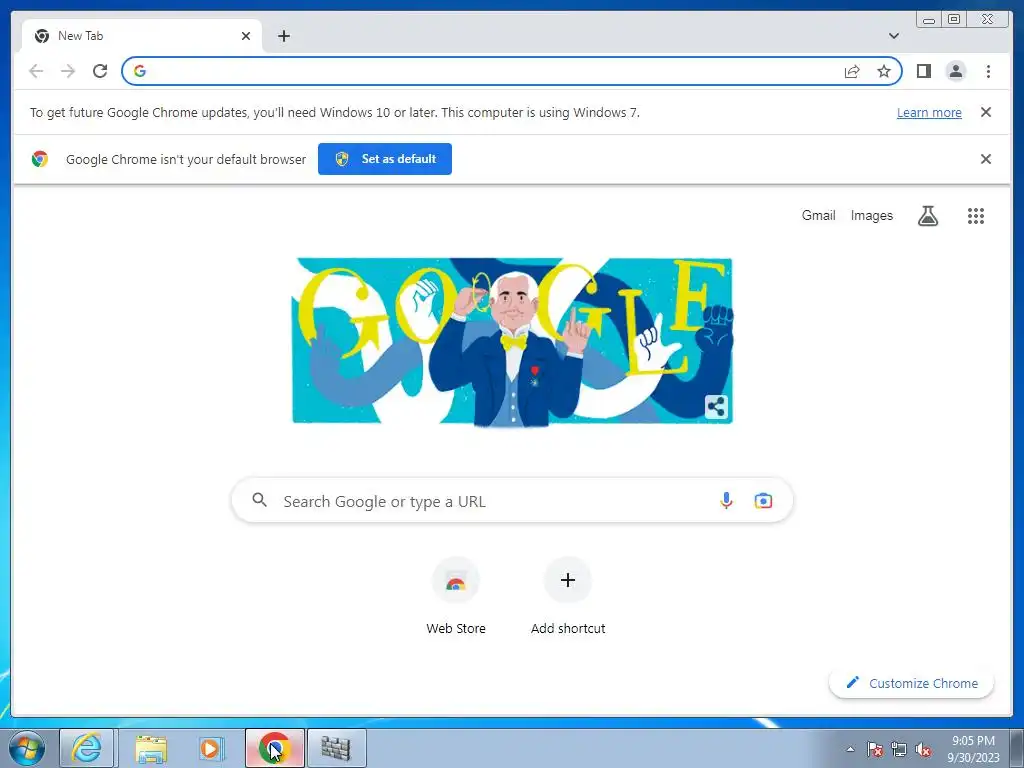The width and height of the screenshot is (1024, 768).
Task: Start voice search with microphone
Action: tap(726, 501)
